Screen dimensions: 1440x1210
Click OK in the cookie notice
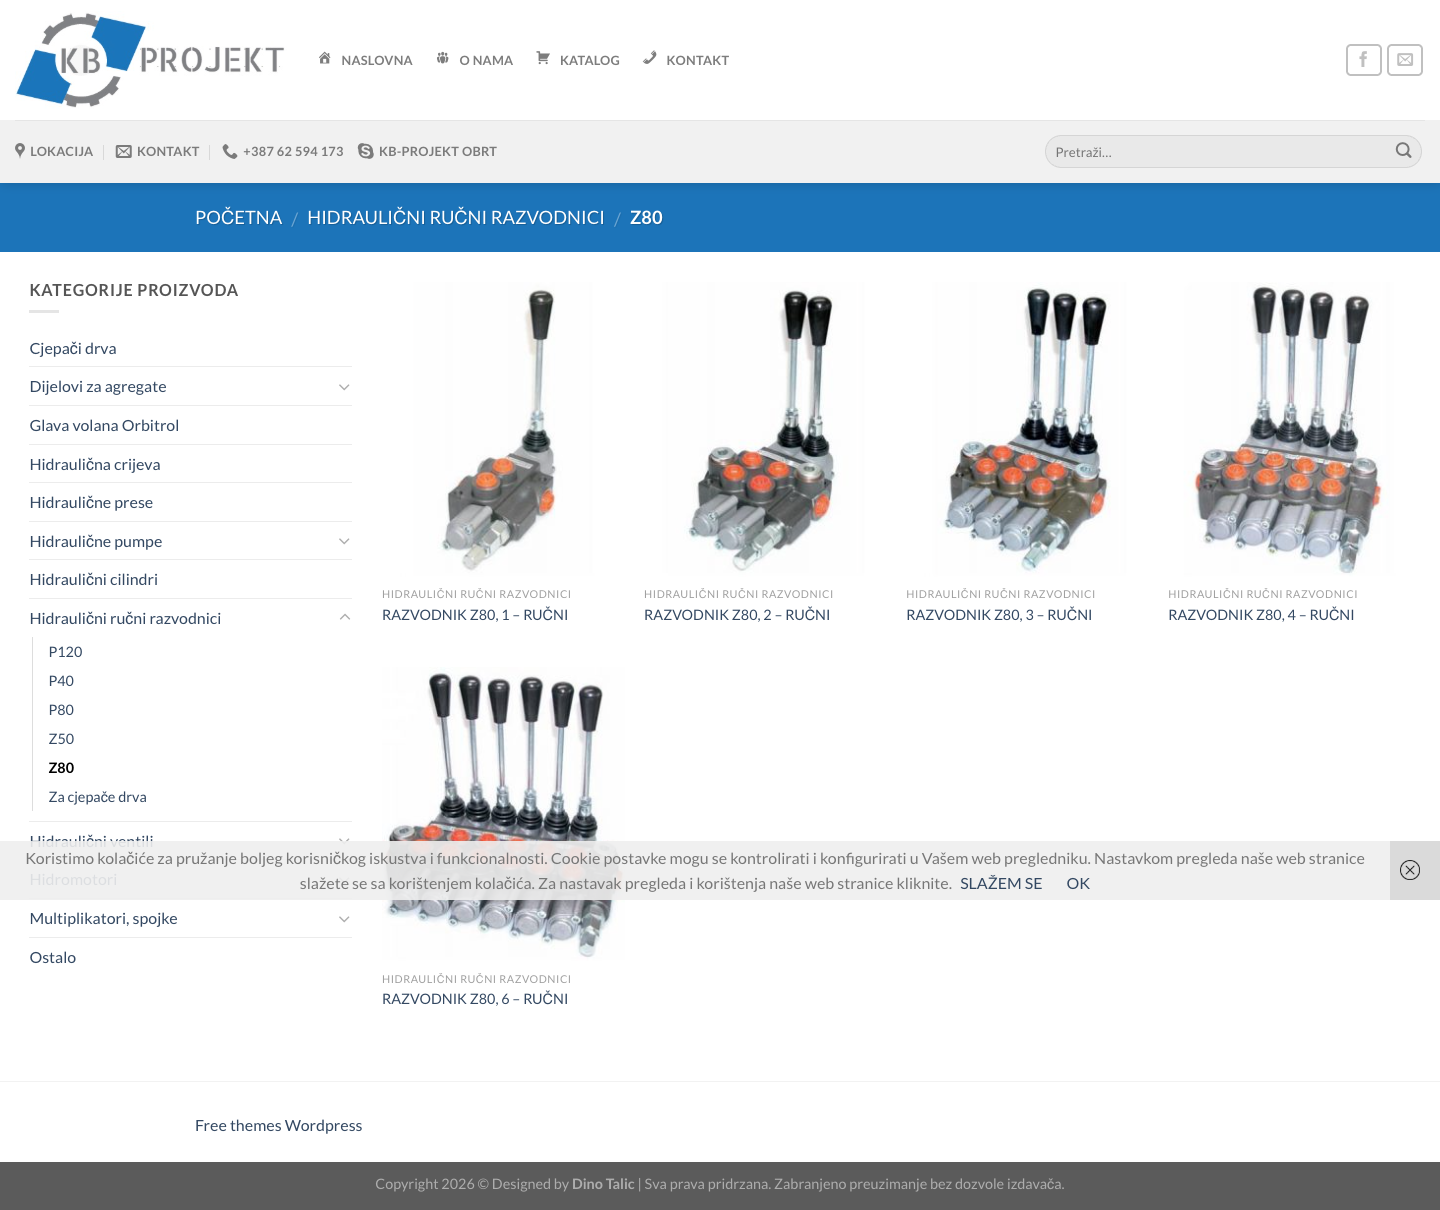tap(1078, 883)
